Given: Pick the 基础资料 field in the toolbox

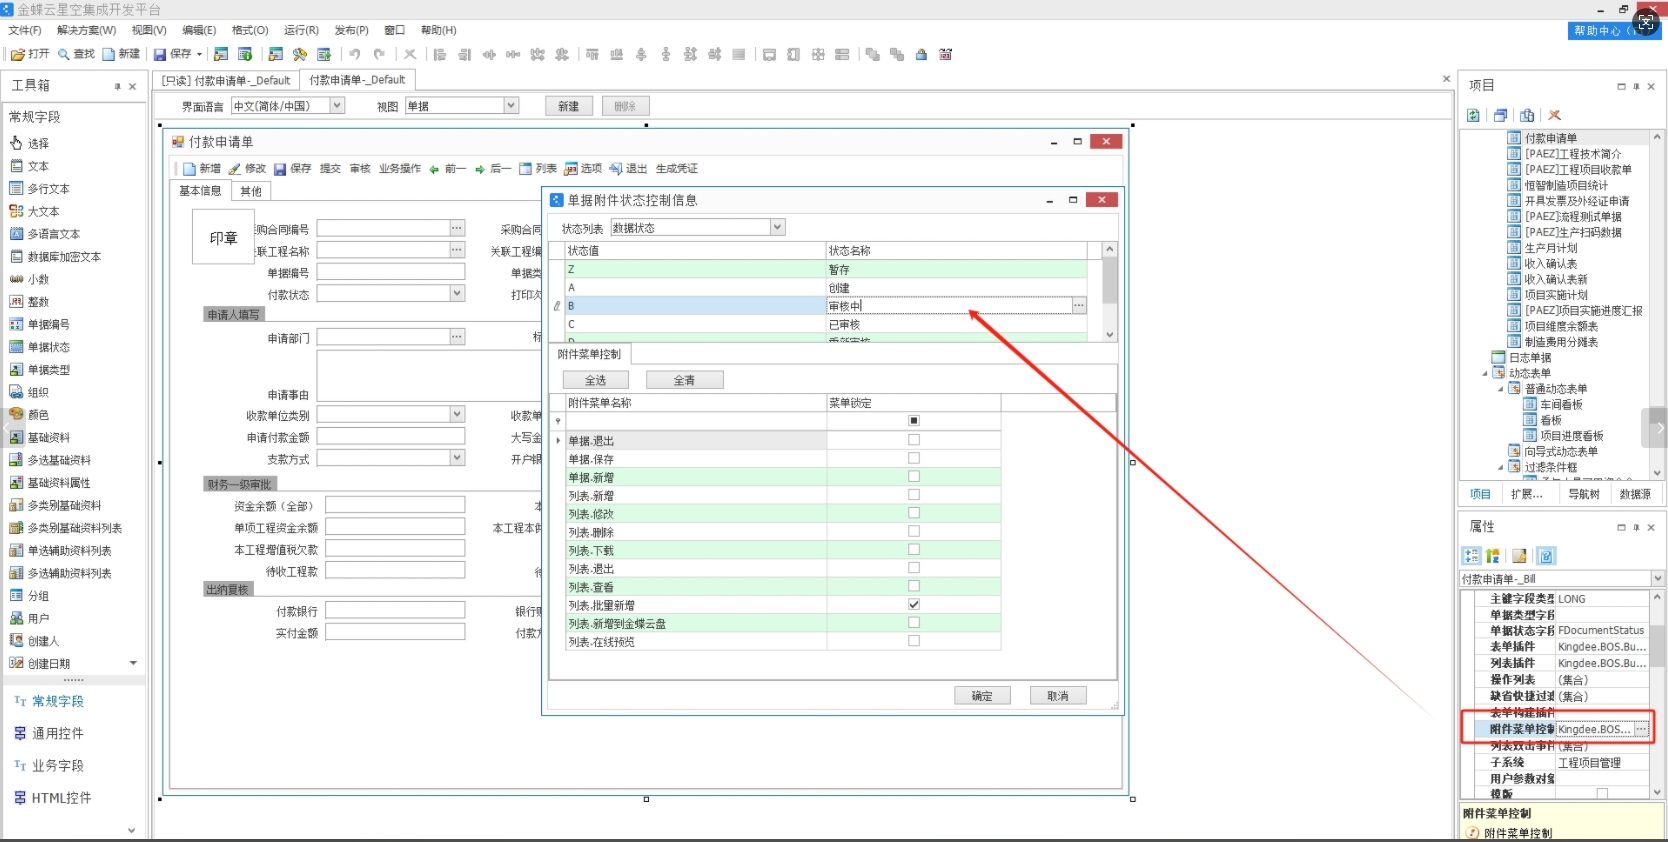Looking at the screenshot, I should click(x=40, y=437).
